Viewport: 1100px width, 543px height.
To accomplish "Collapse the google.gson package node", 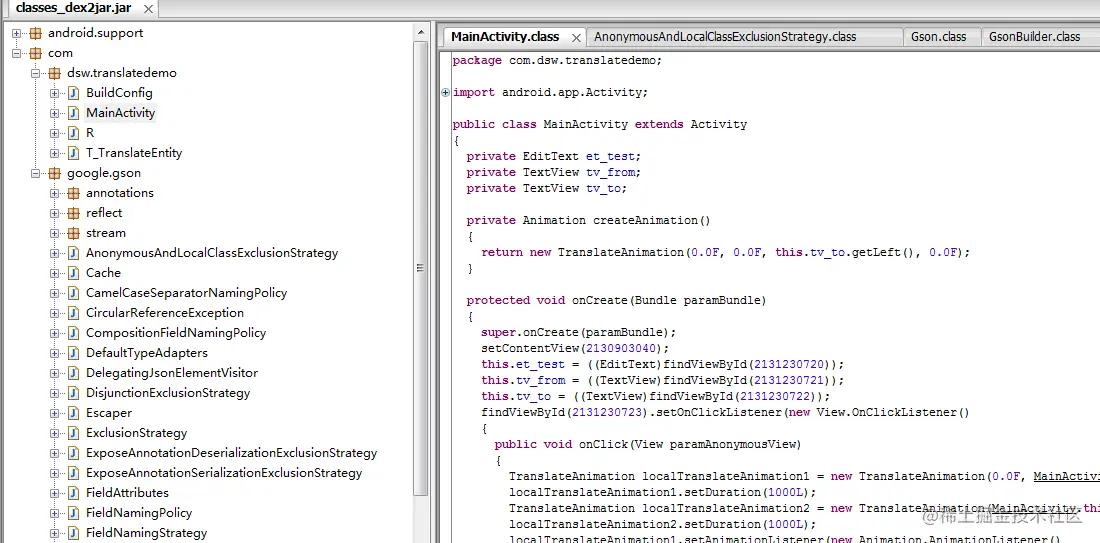I will pyautogui.click(x=36, y=173).
